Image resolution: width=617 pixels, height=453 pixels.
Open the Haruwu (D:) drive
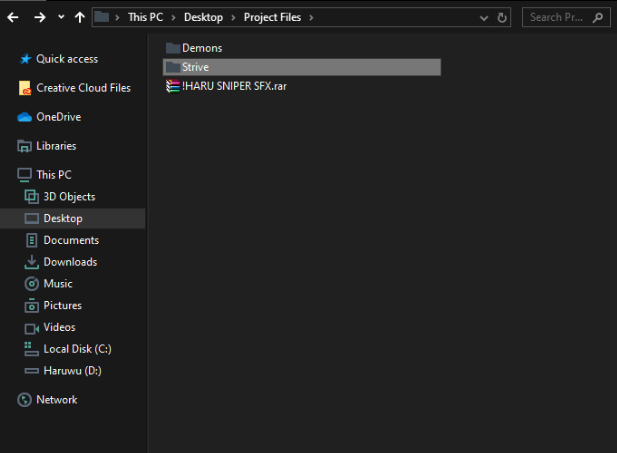click(72, 370)
